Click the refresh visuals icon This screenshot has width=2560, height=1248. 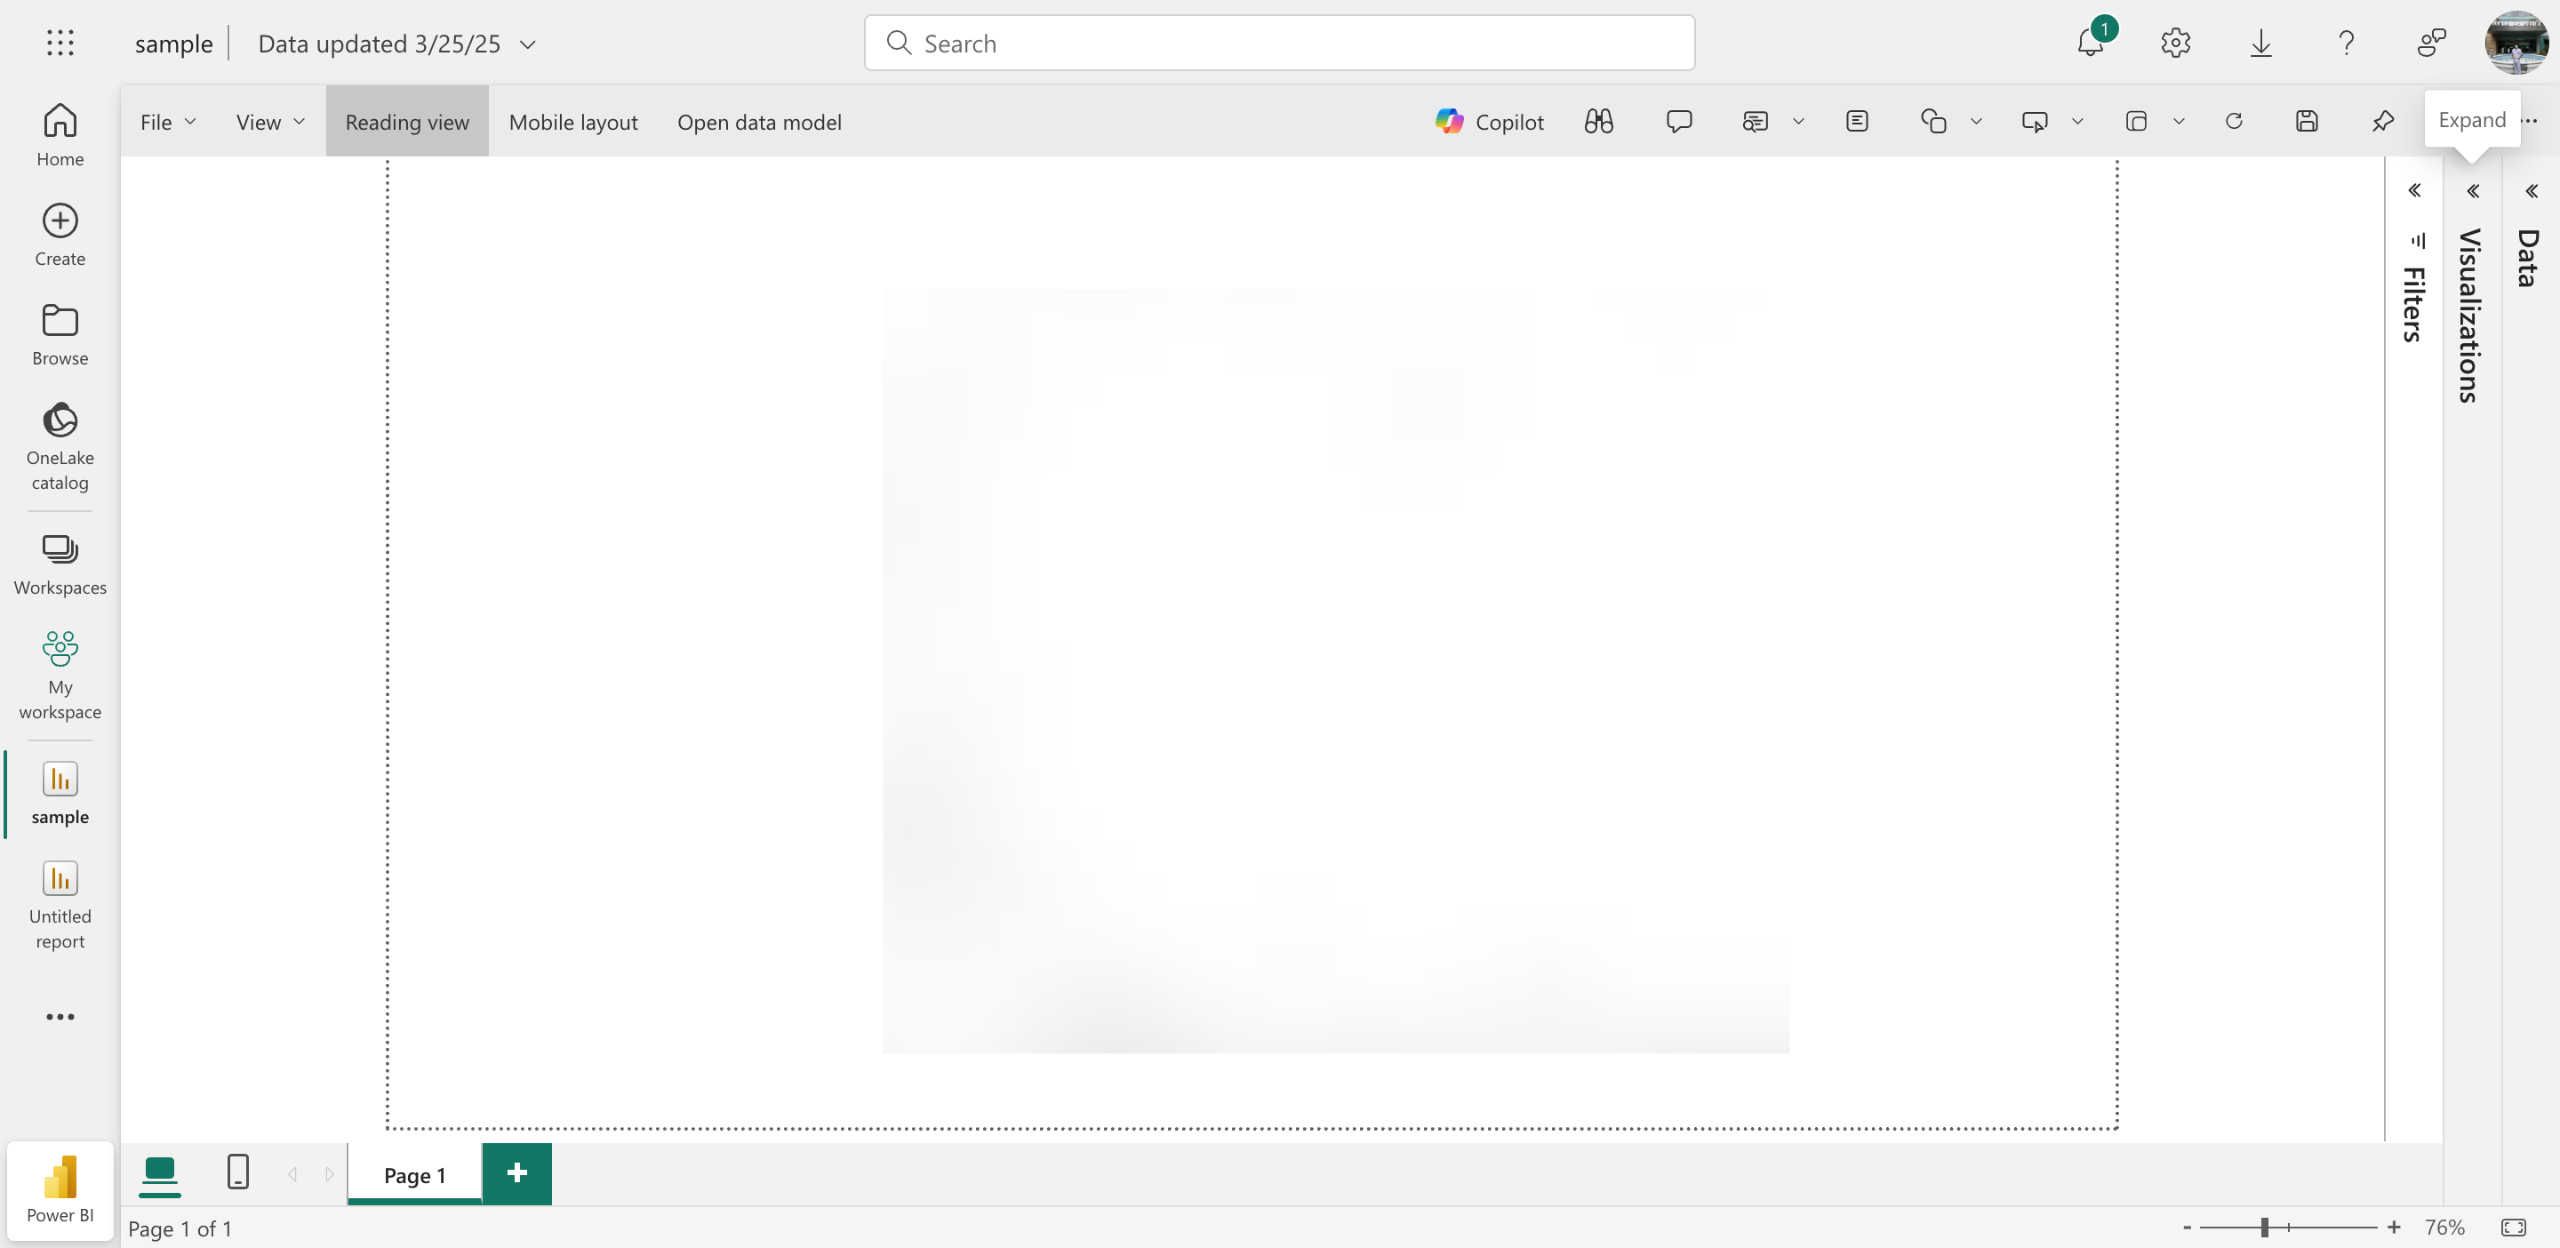coord(2234,122)
